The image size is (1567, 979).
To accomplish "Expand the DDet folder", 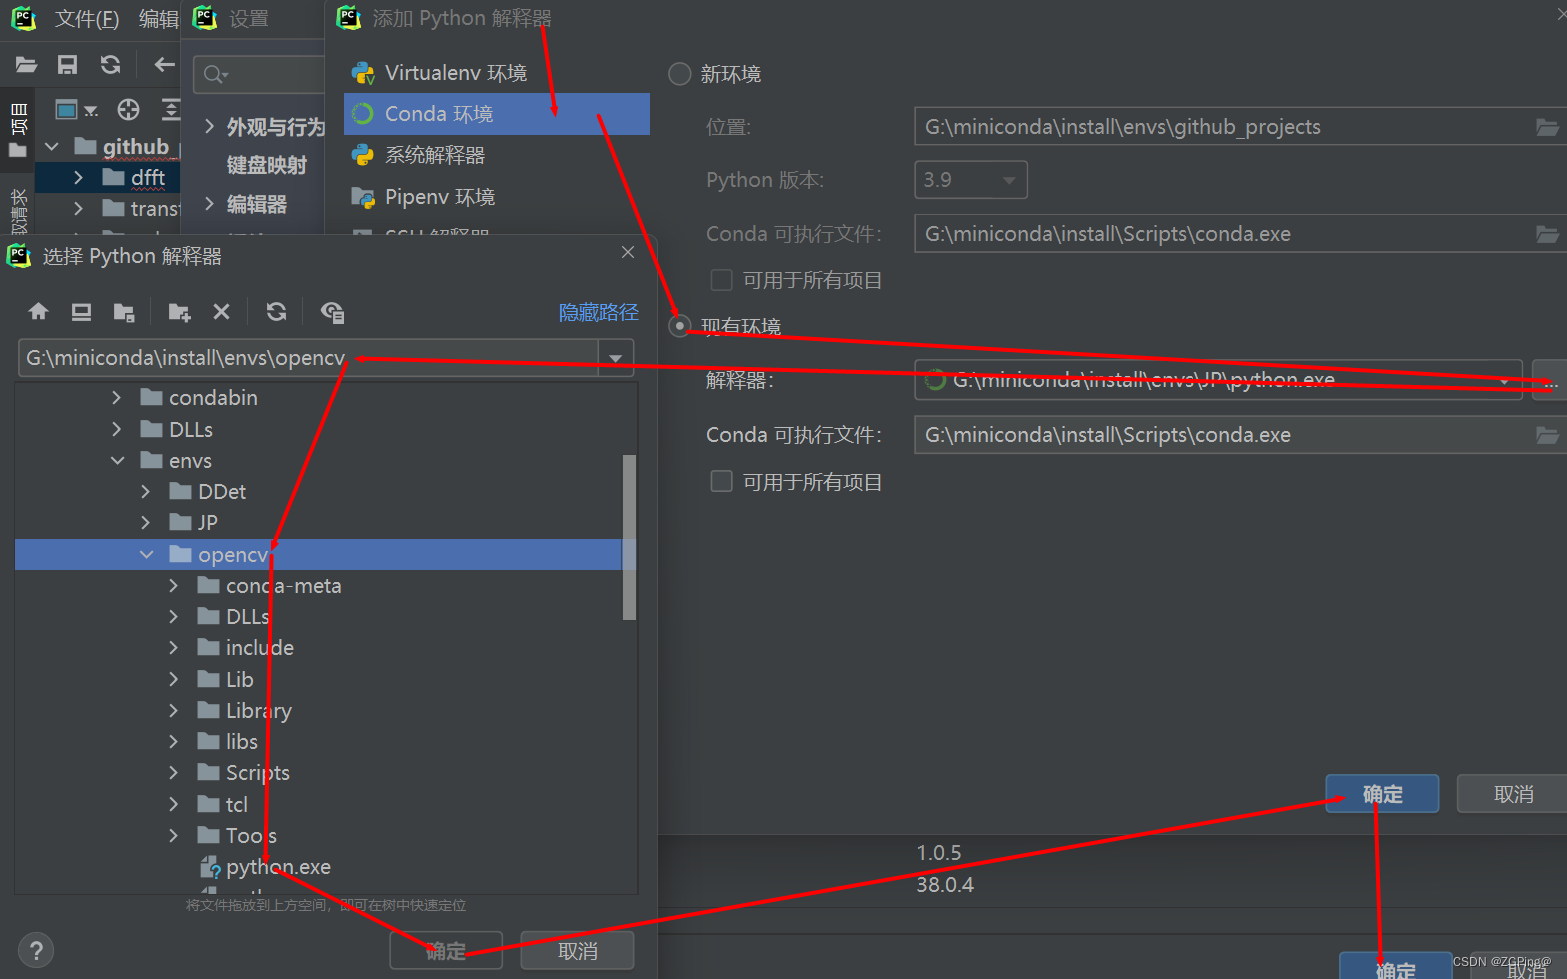I will pyautogui.click(x=145, y=492).
